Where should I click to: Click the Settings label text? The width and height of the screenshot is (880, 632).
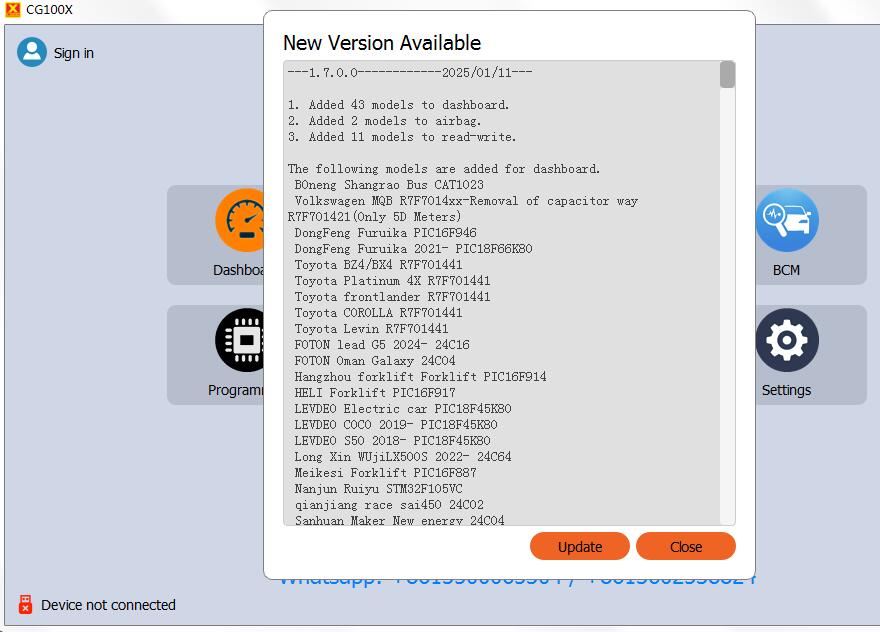coord(786,390)
